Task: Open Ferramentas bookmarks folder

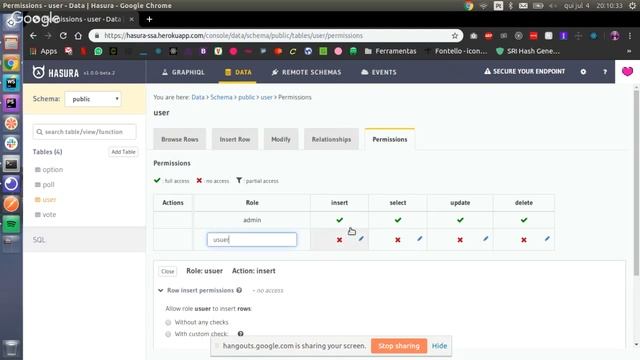Action: pyautogui.click(x=390, y=51)
